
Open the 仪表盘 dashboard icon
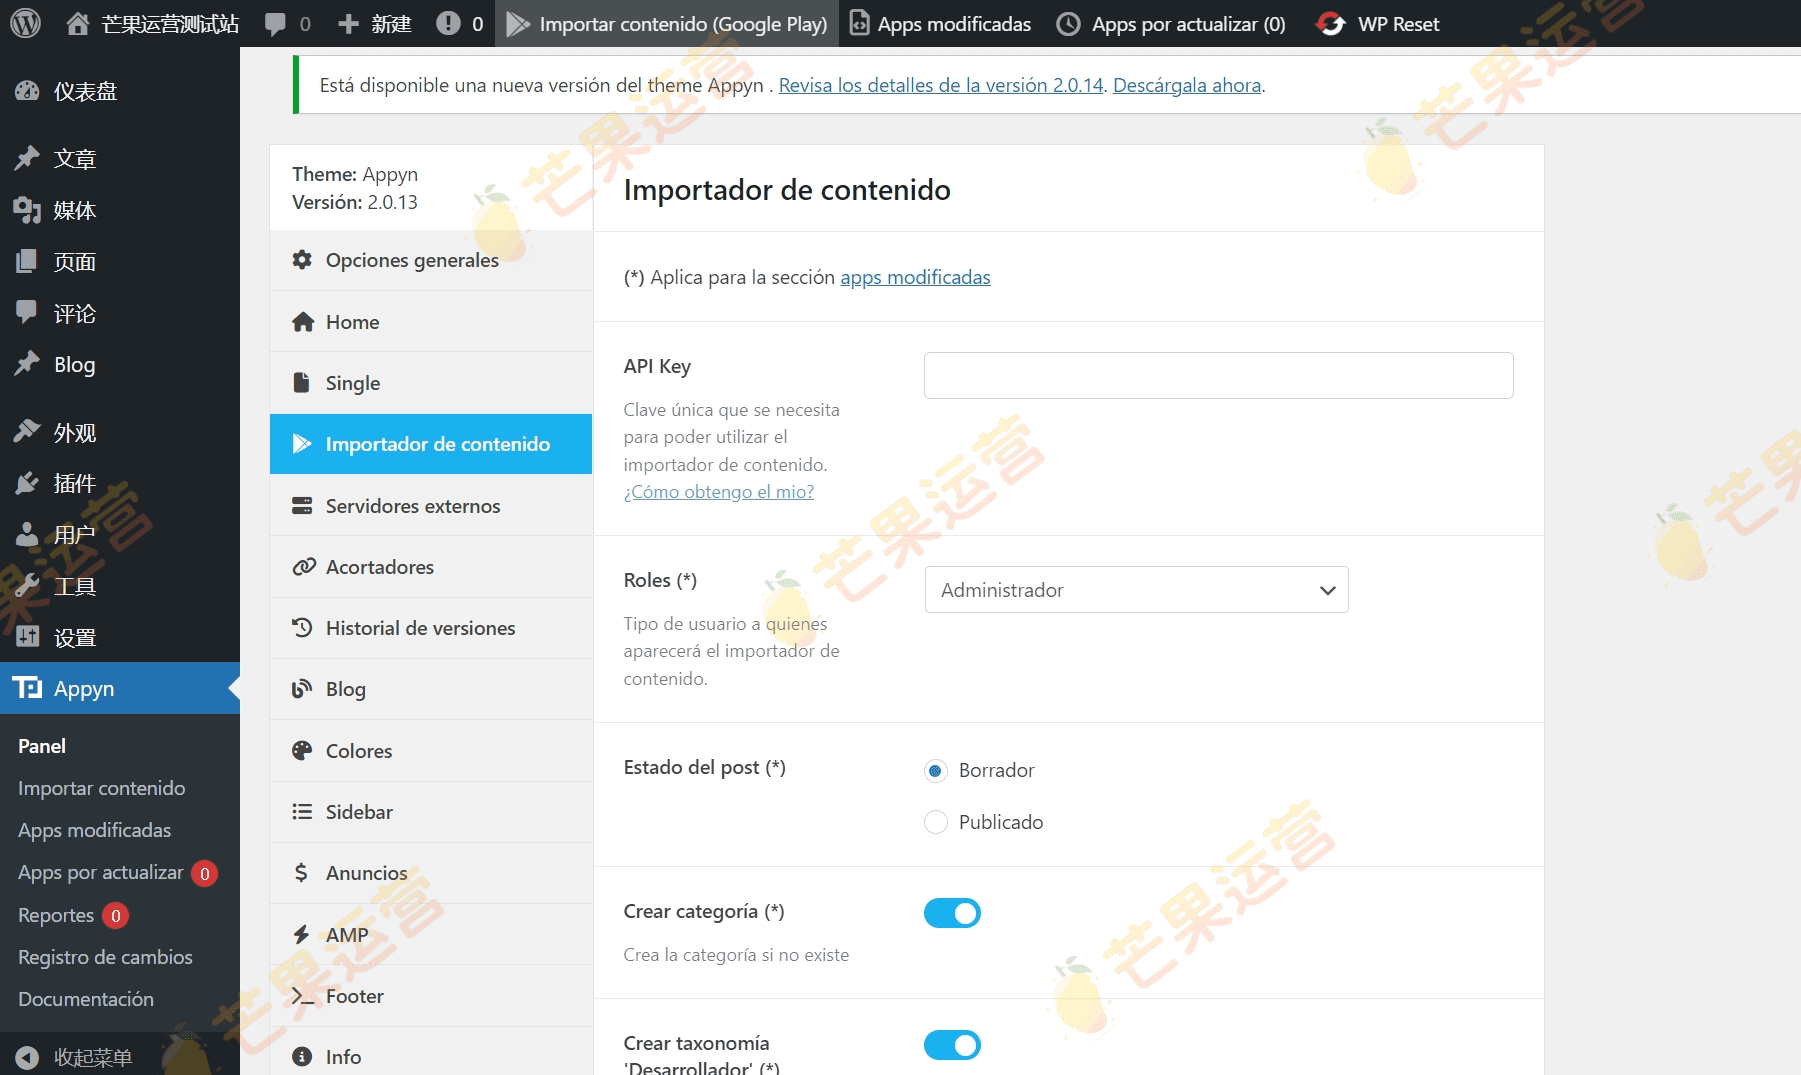click(x=27, y=91)
